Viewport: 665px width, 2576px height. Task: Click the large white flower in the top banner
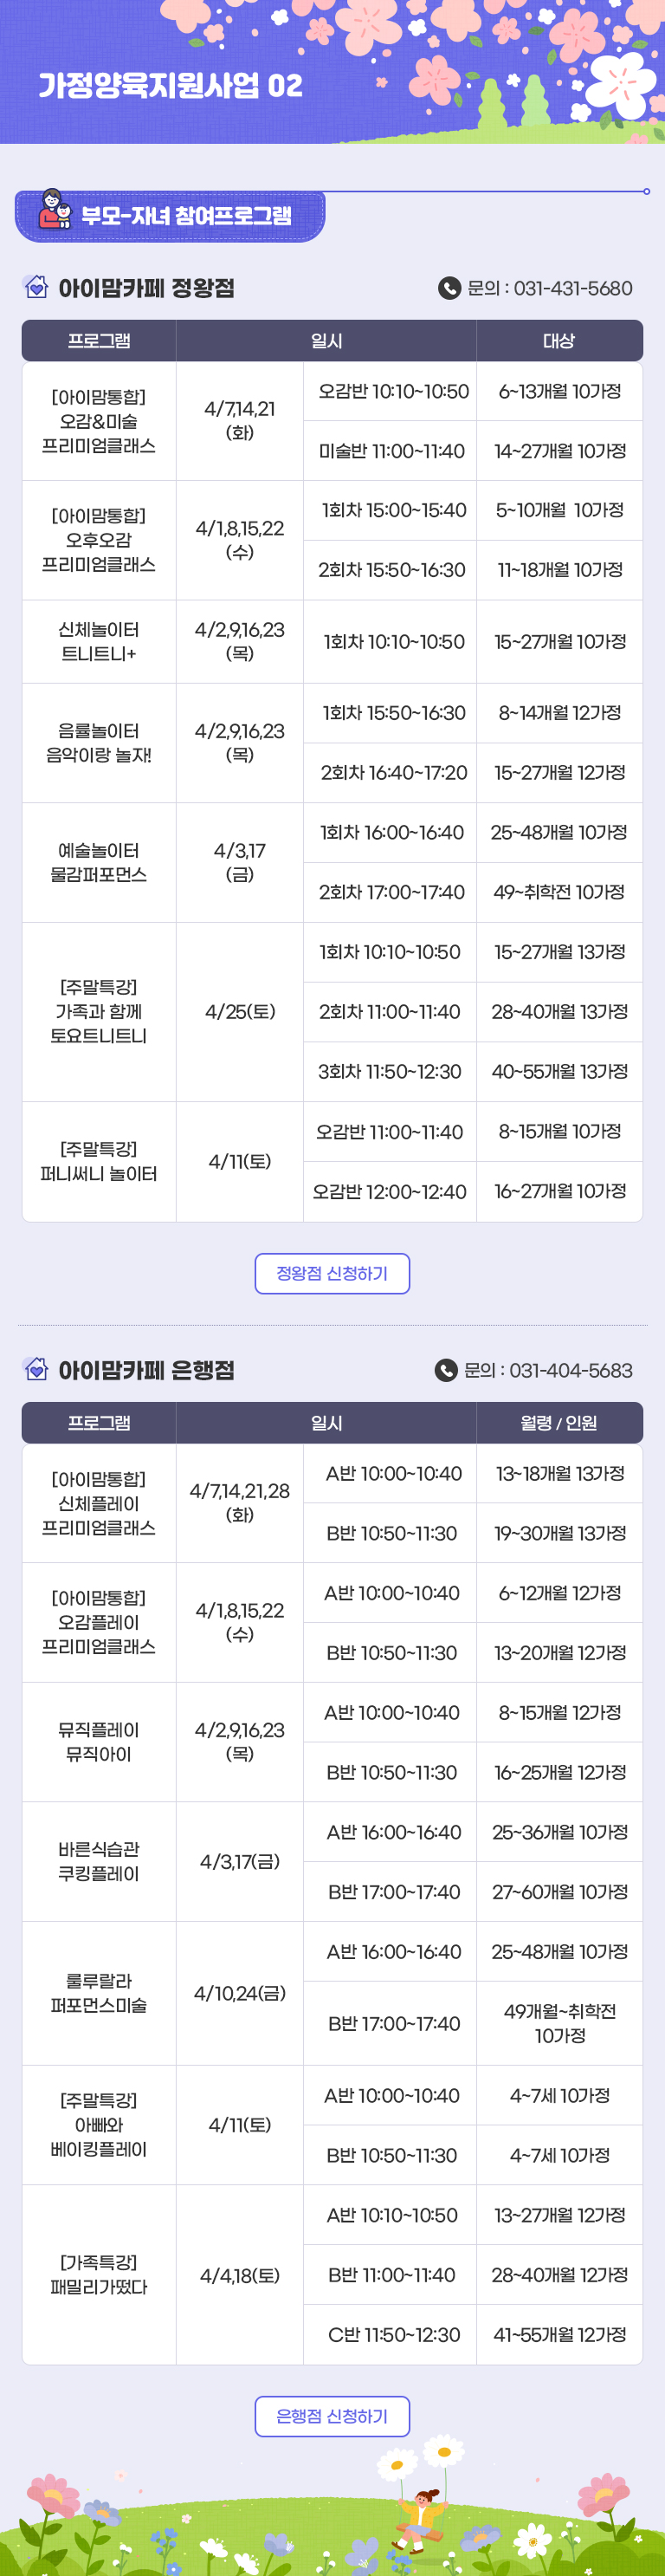point(624,81)
